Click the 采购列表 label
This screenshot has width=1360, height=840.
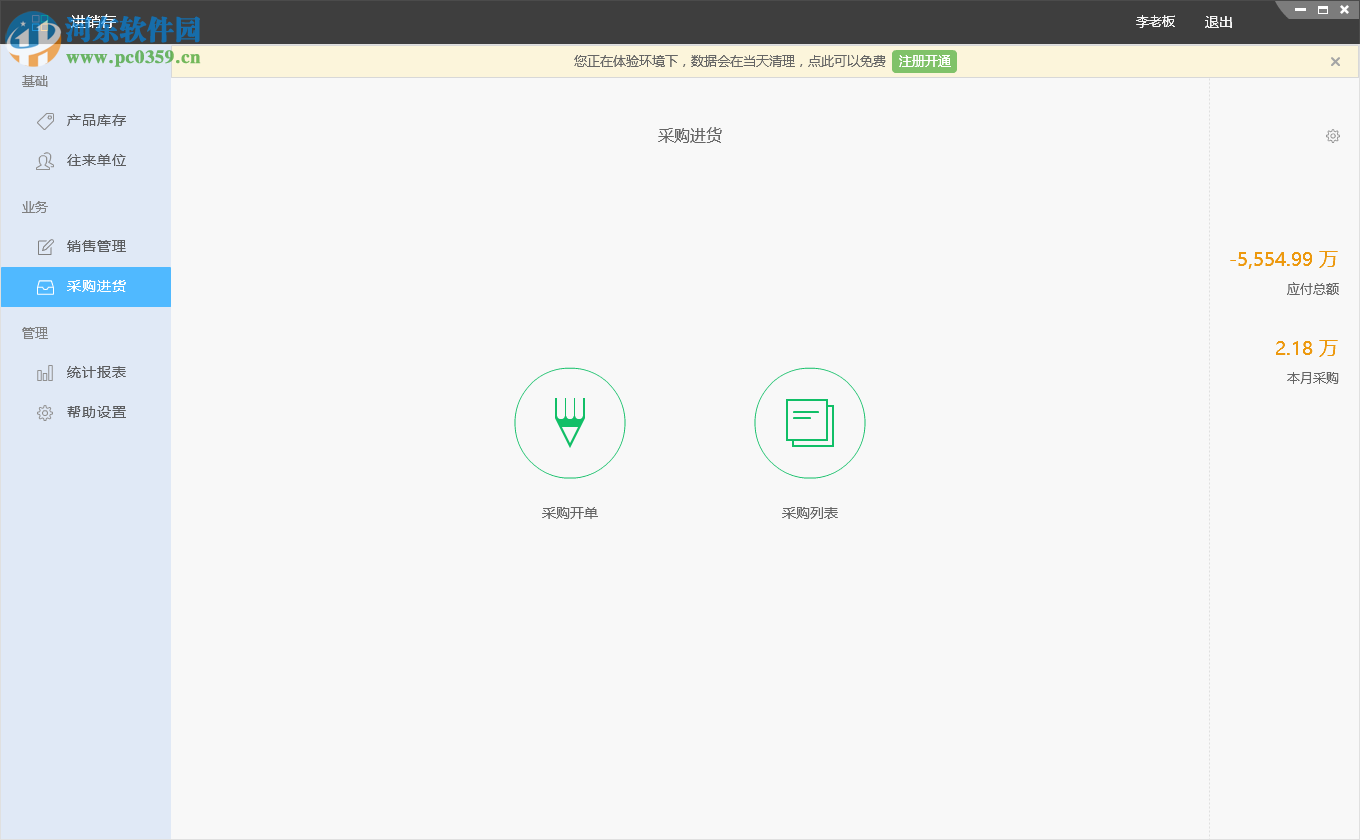[810, 513]
